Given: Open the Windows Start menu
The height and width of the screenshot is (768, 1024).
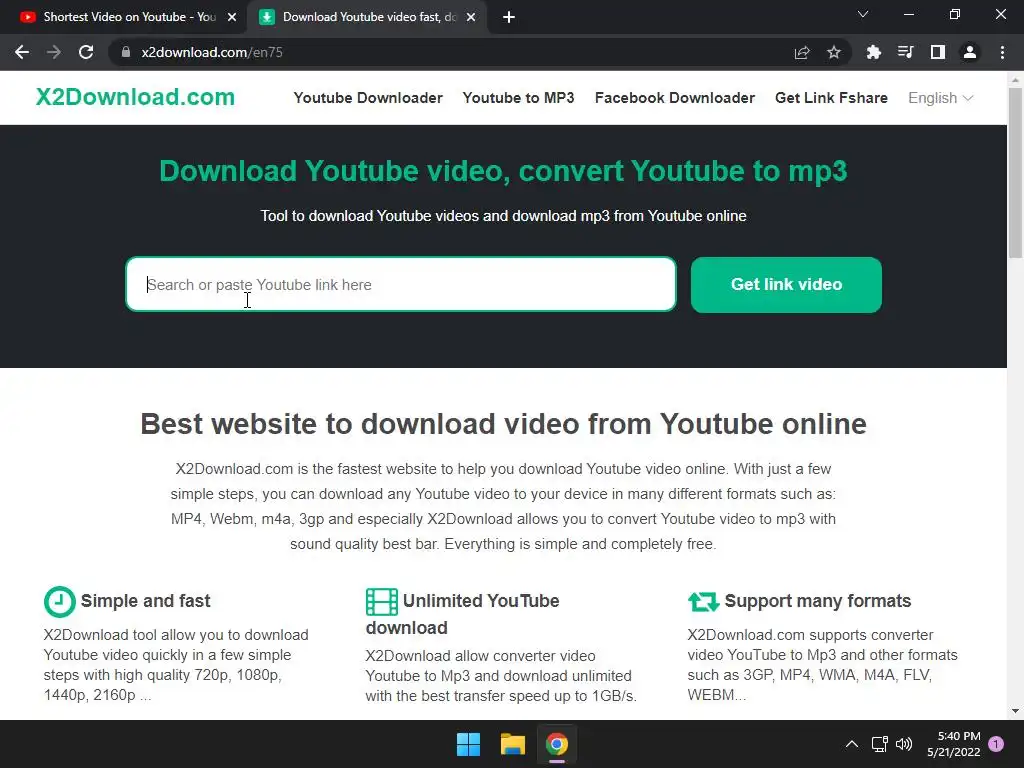Looking at the screenshot, I should point(468,744).
